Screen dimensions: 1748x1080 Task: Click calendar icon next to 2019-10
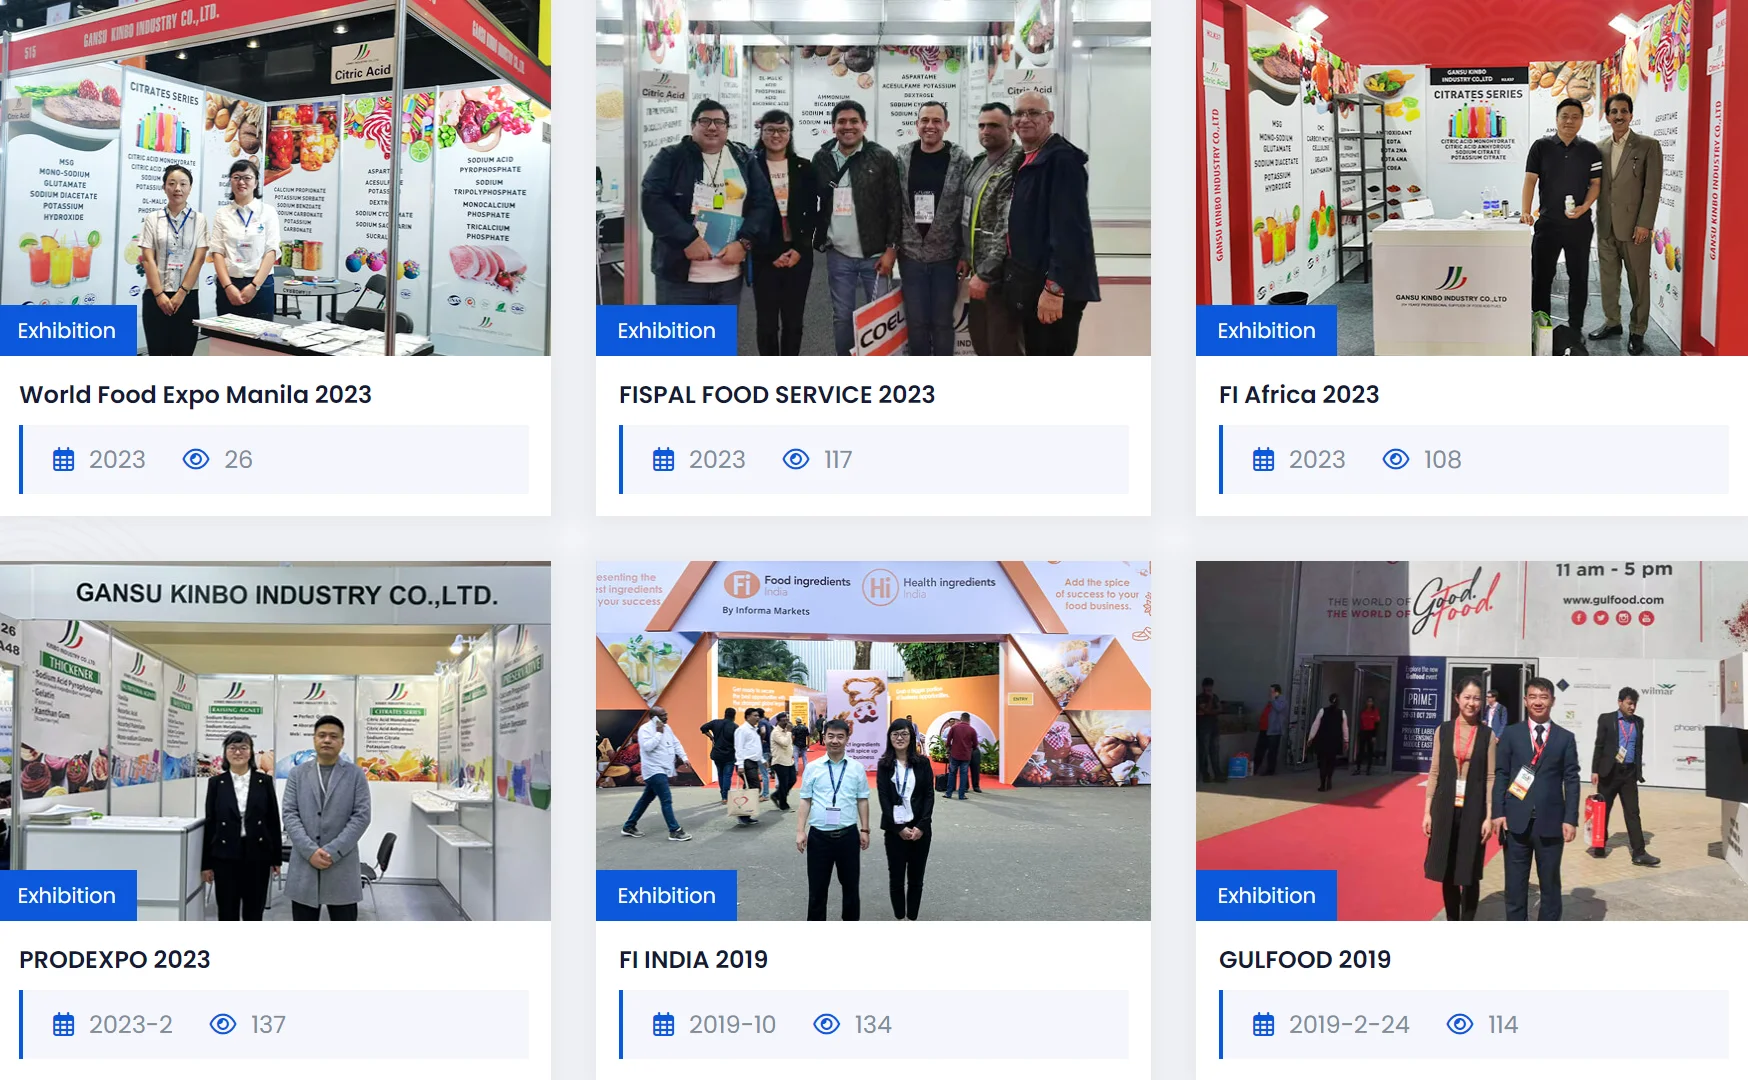[664, 1025]
